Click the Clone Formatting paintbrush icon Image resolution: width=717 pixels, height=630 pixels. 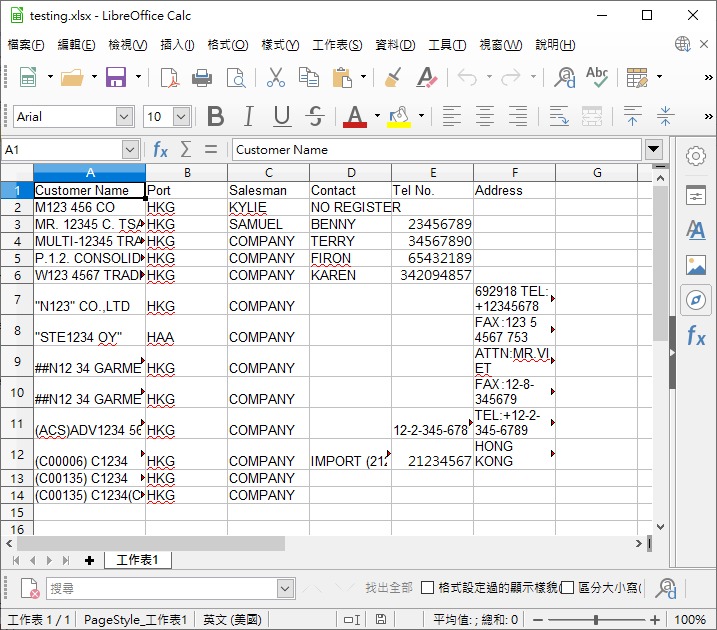tap(393, 78)
